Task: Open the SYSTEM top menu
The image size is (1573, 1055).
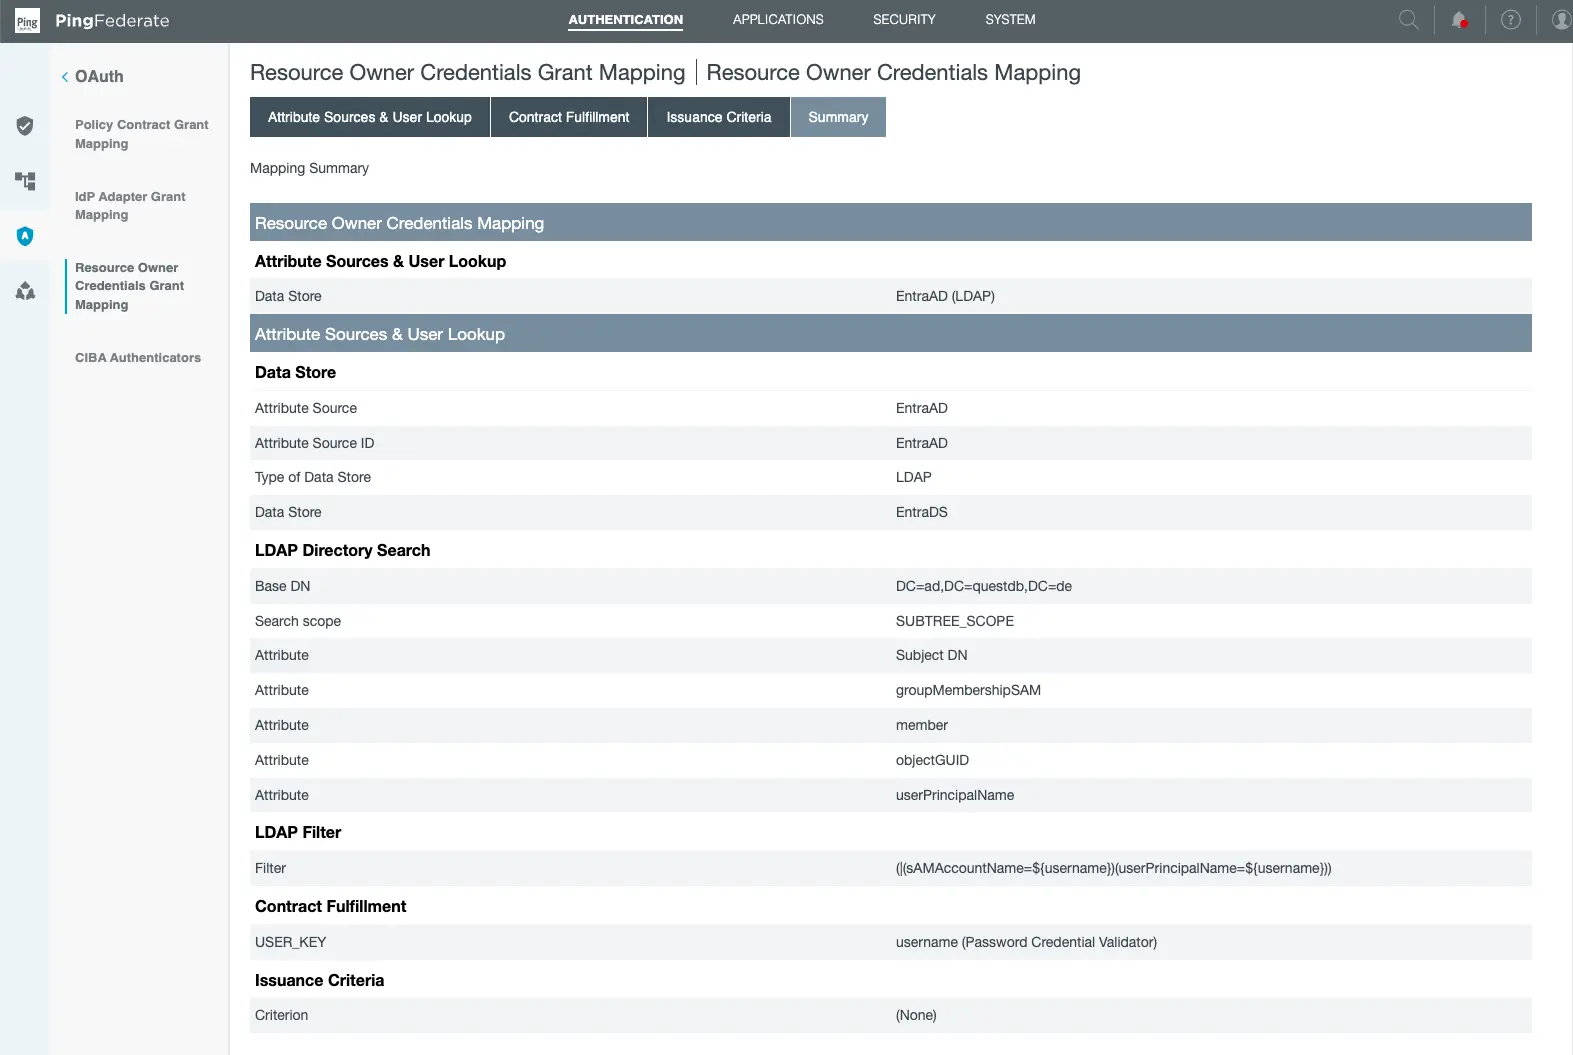Action: tap(1010, 20)
